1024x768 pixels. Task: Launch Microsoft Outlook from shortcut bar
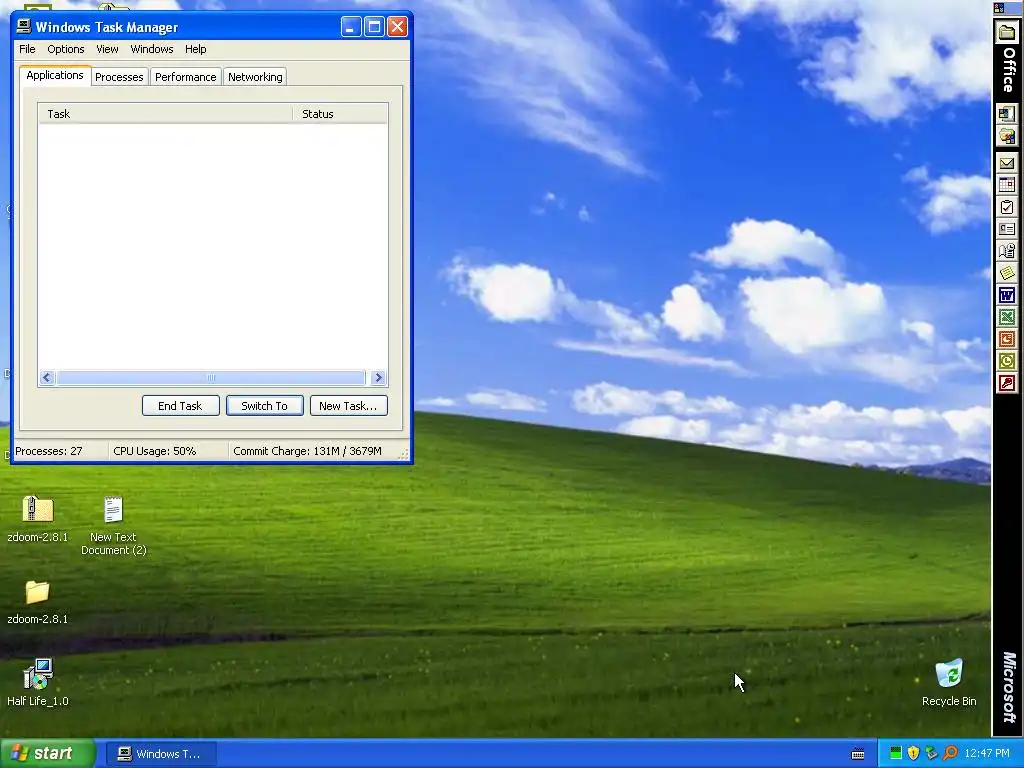point(1006,360)
